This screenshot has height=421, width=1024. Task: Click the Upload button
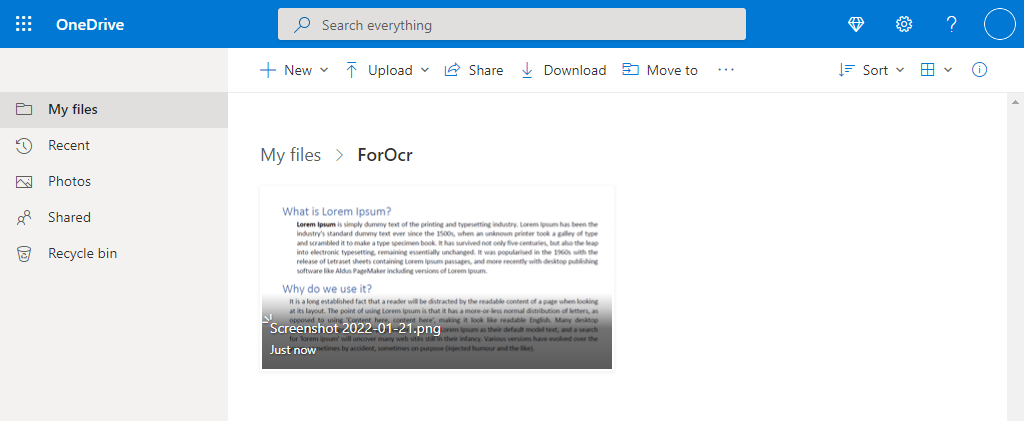(379, 70)
